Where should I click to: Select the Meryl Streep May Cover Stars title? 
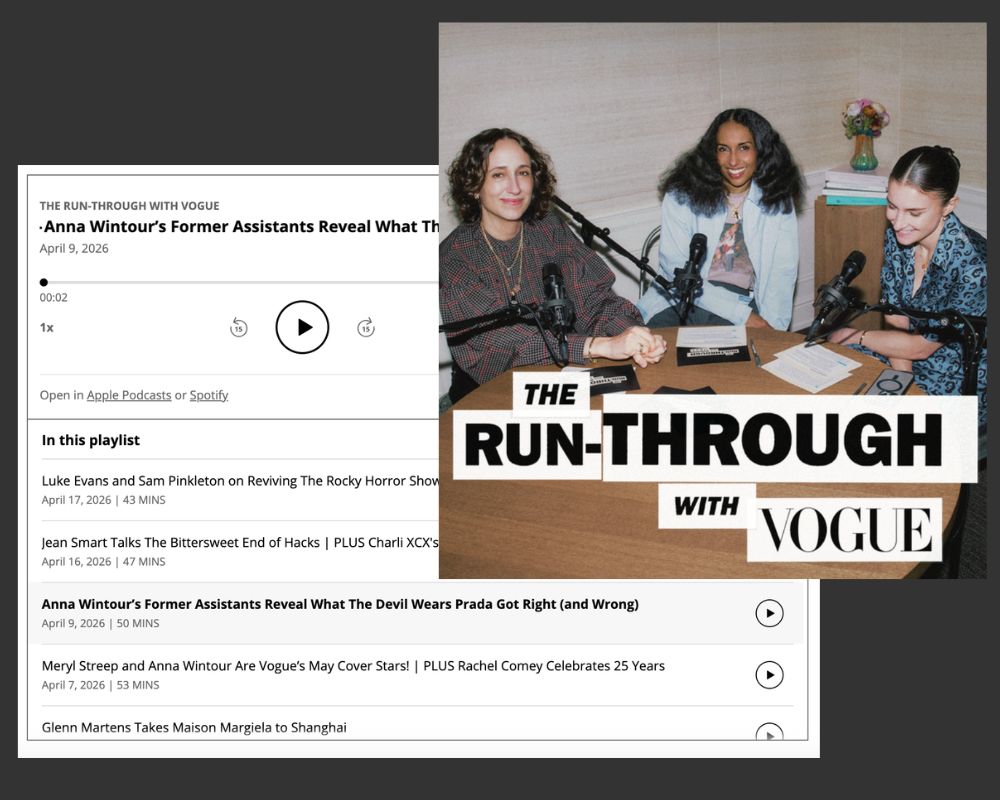353,666
